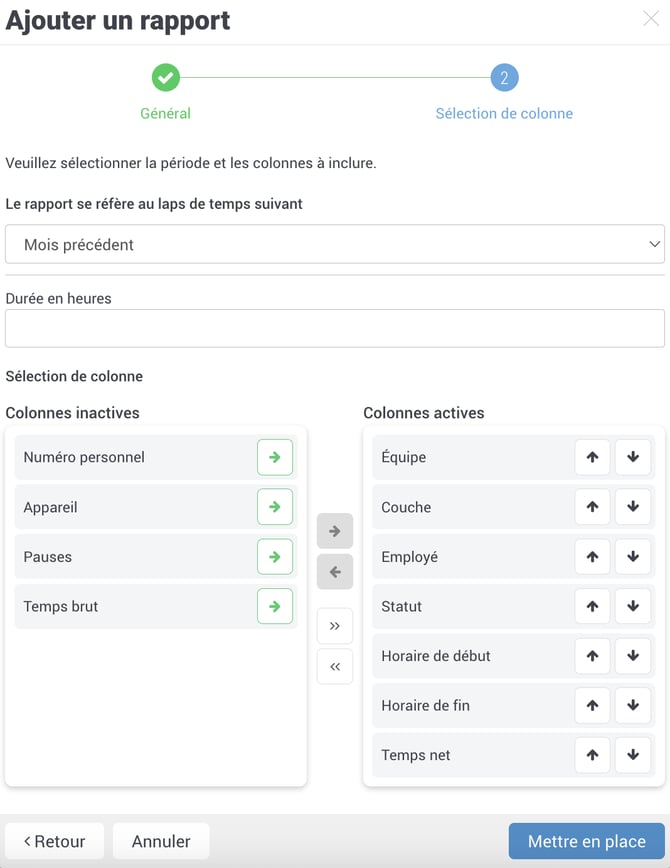Screen dimensions: 670x868
Task: Move "Statut" up in active columns
Action: 592,606
